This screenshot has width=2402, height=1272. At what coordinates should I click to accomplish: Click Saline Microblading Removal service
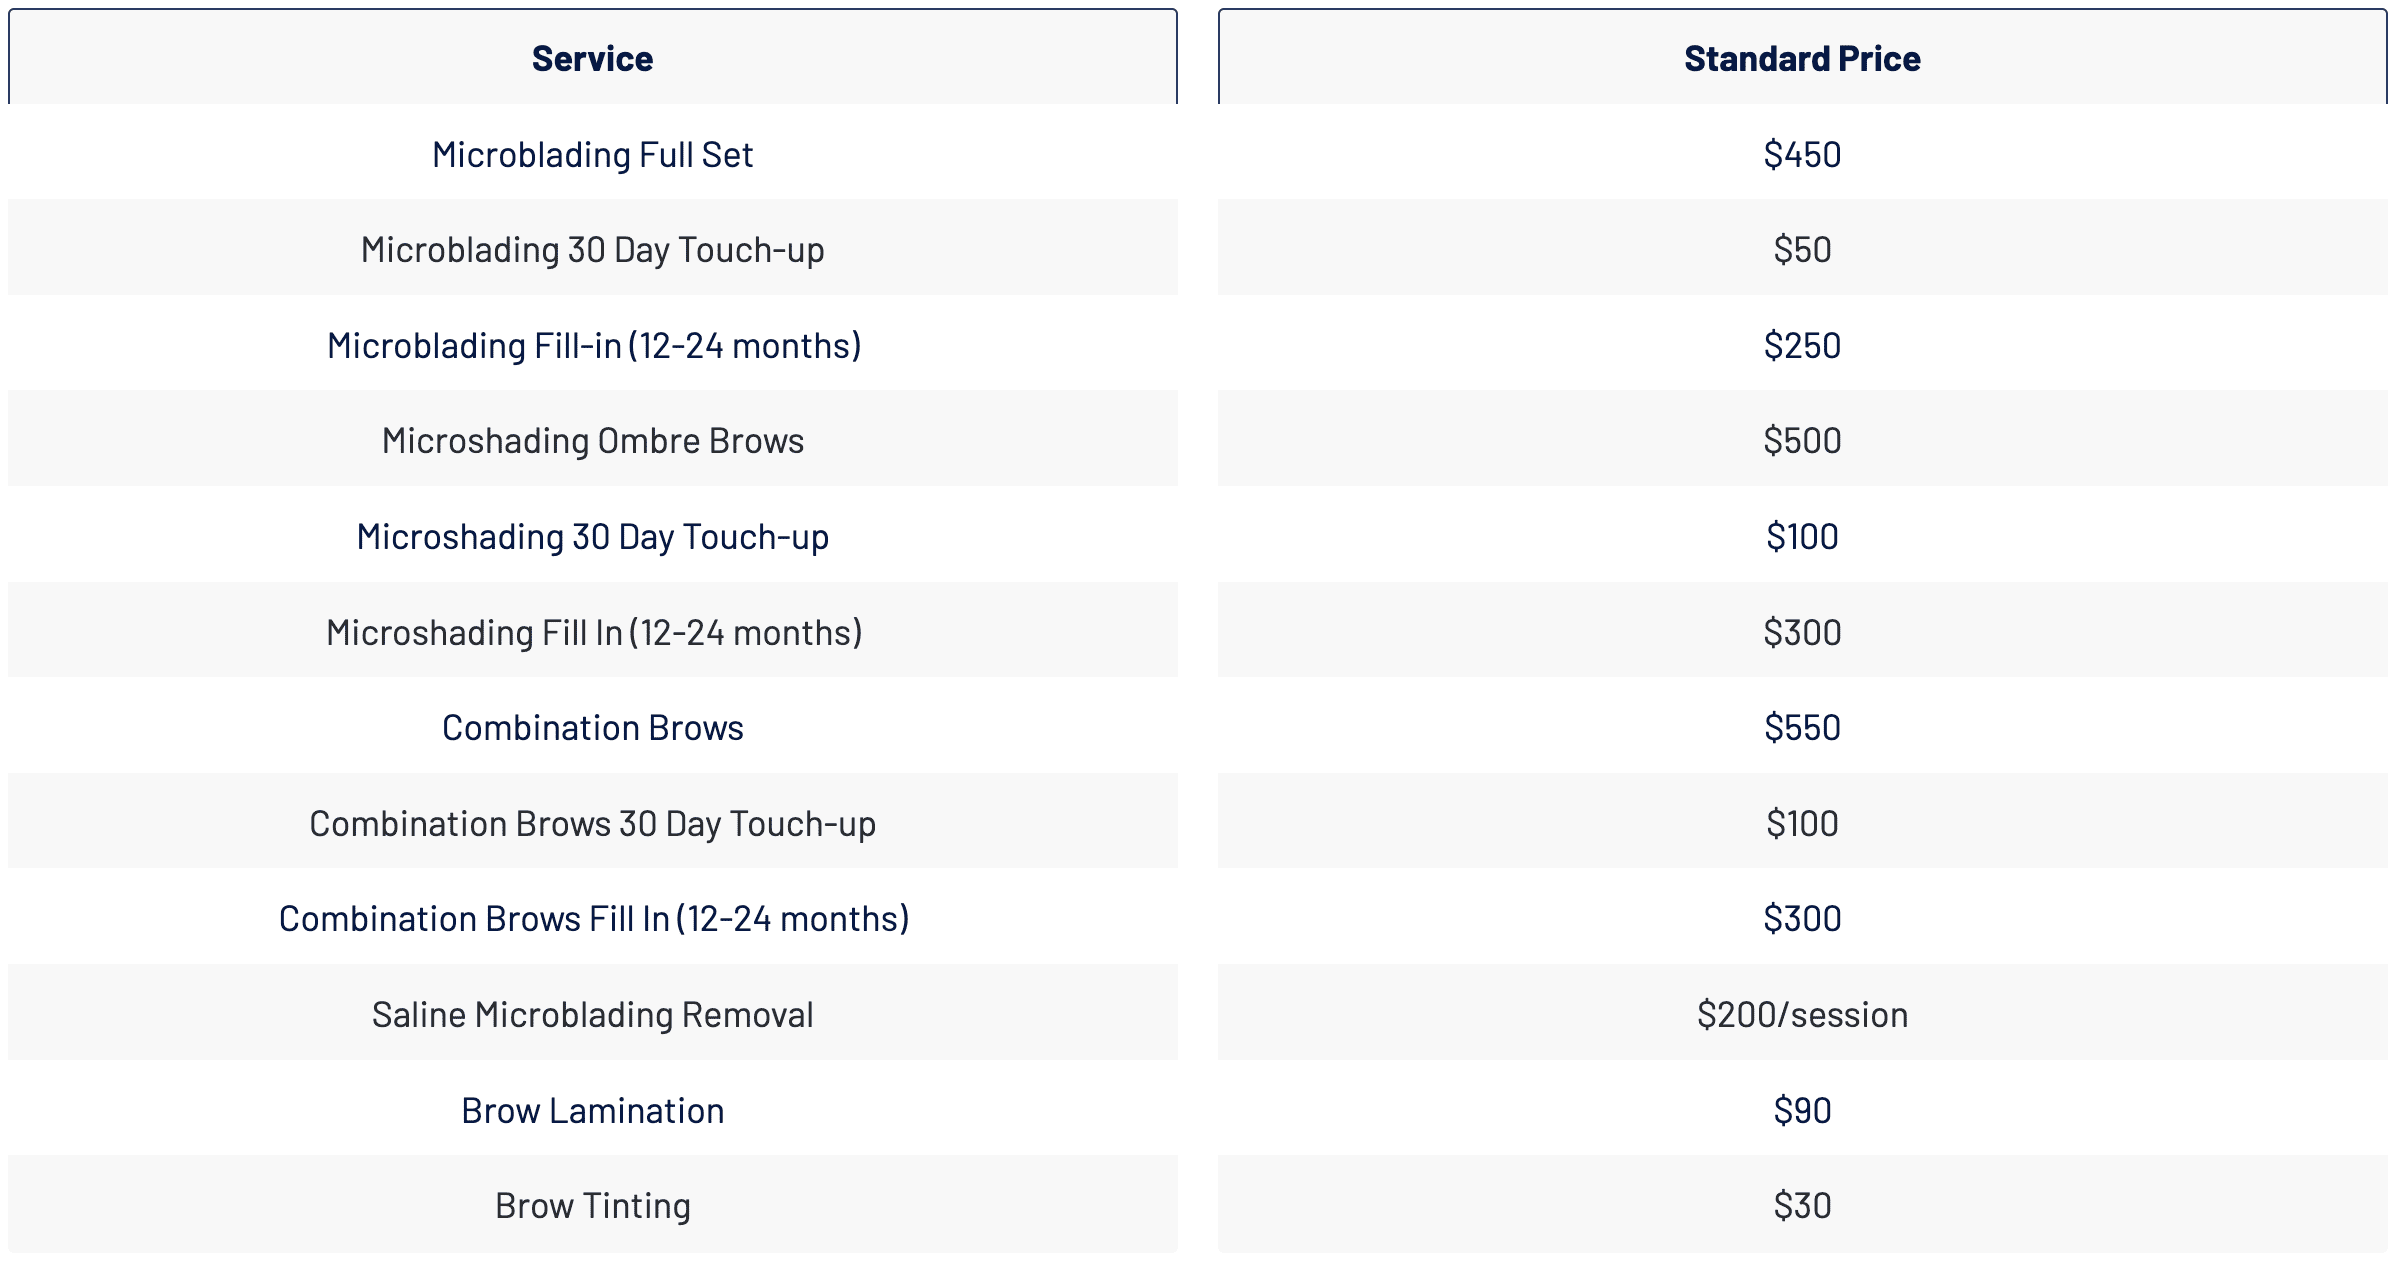(592, 1015)
